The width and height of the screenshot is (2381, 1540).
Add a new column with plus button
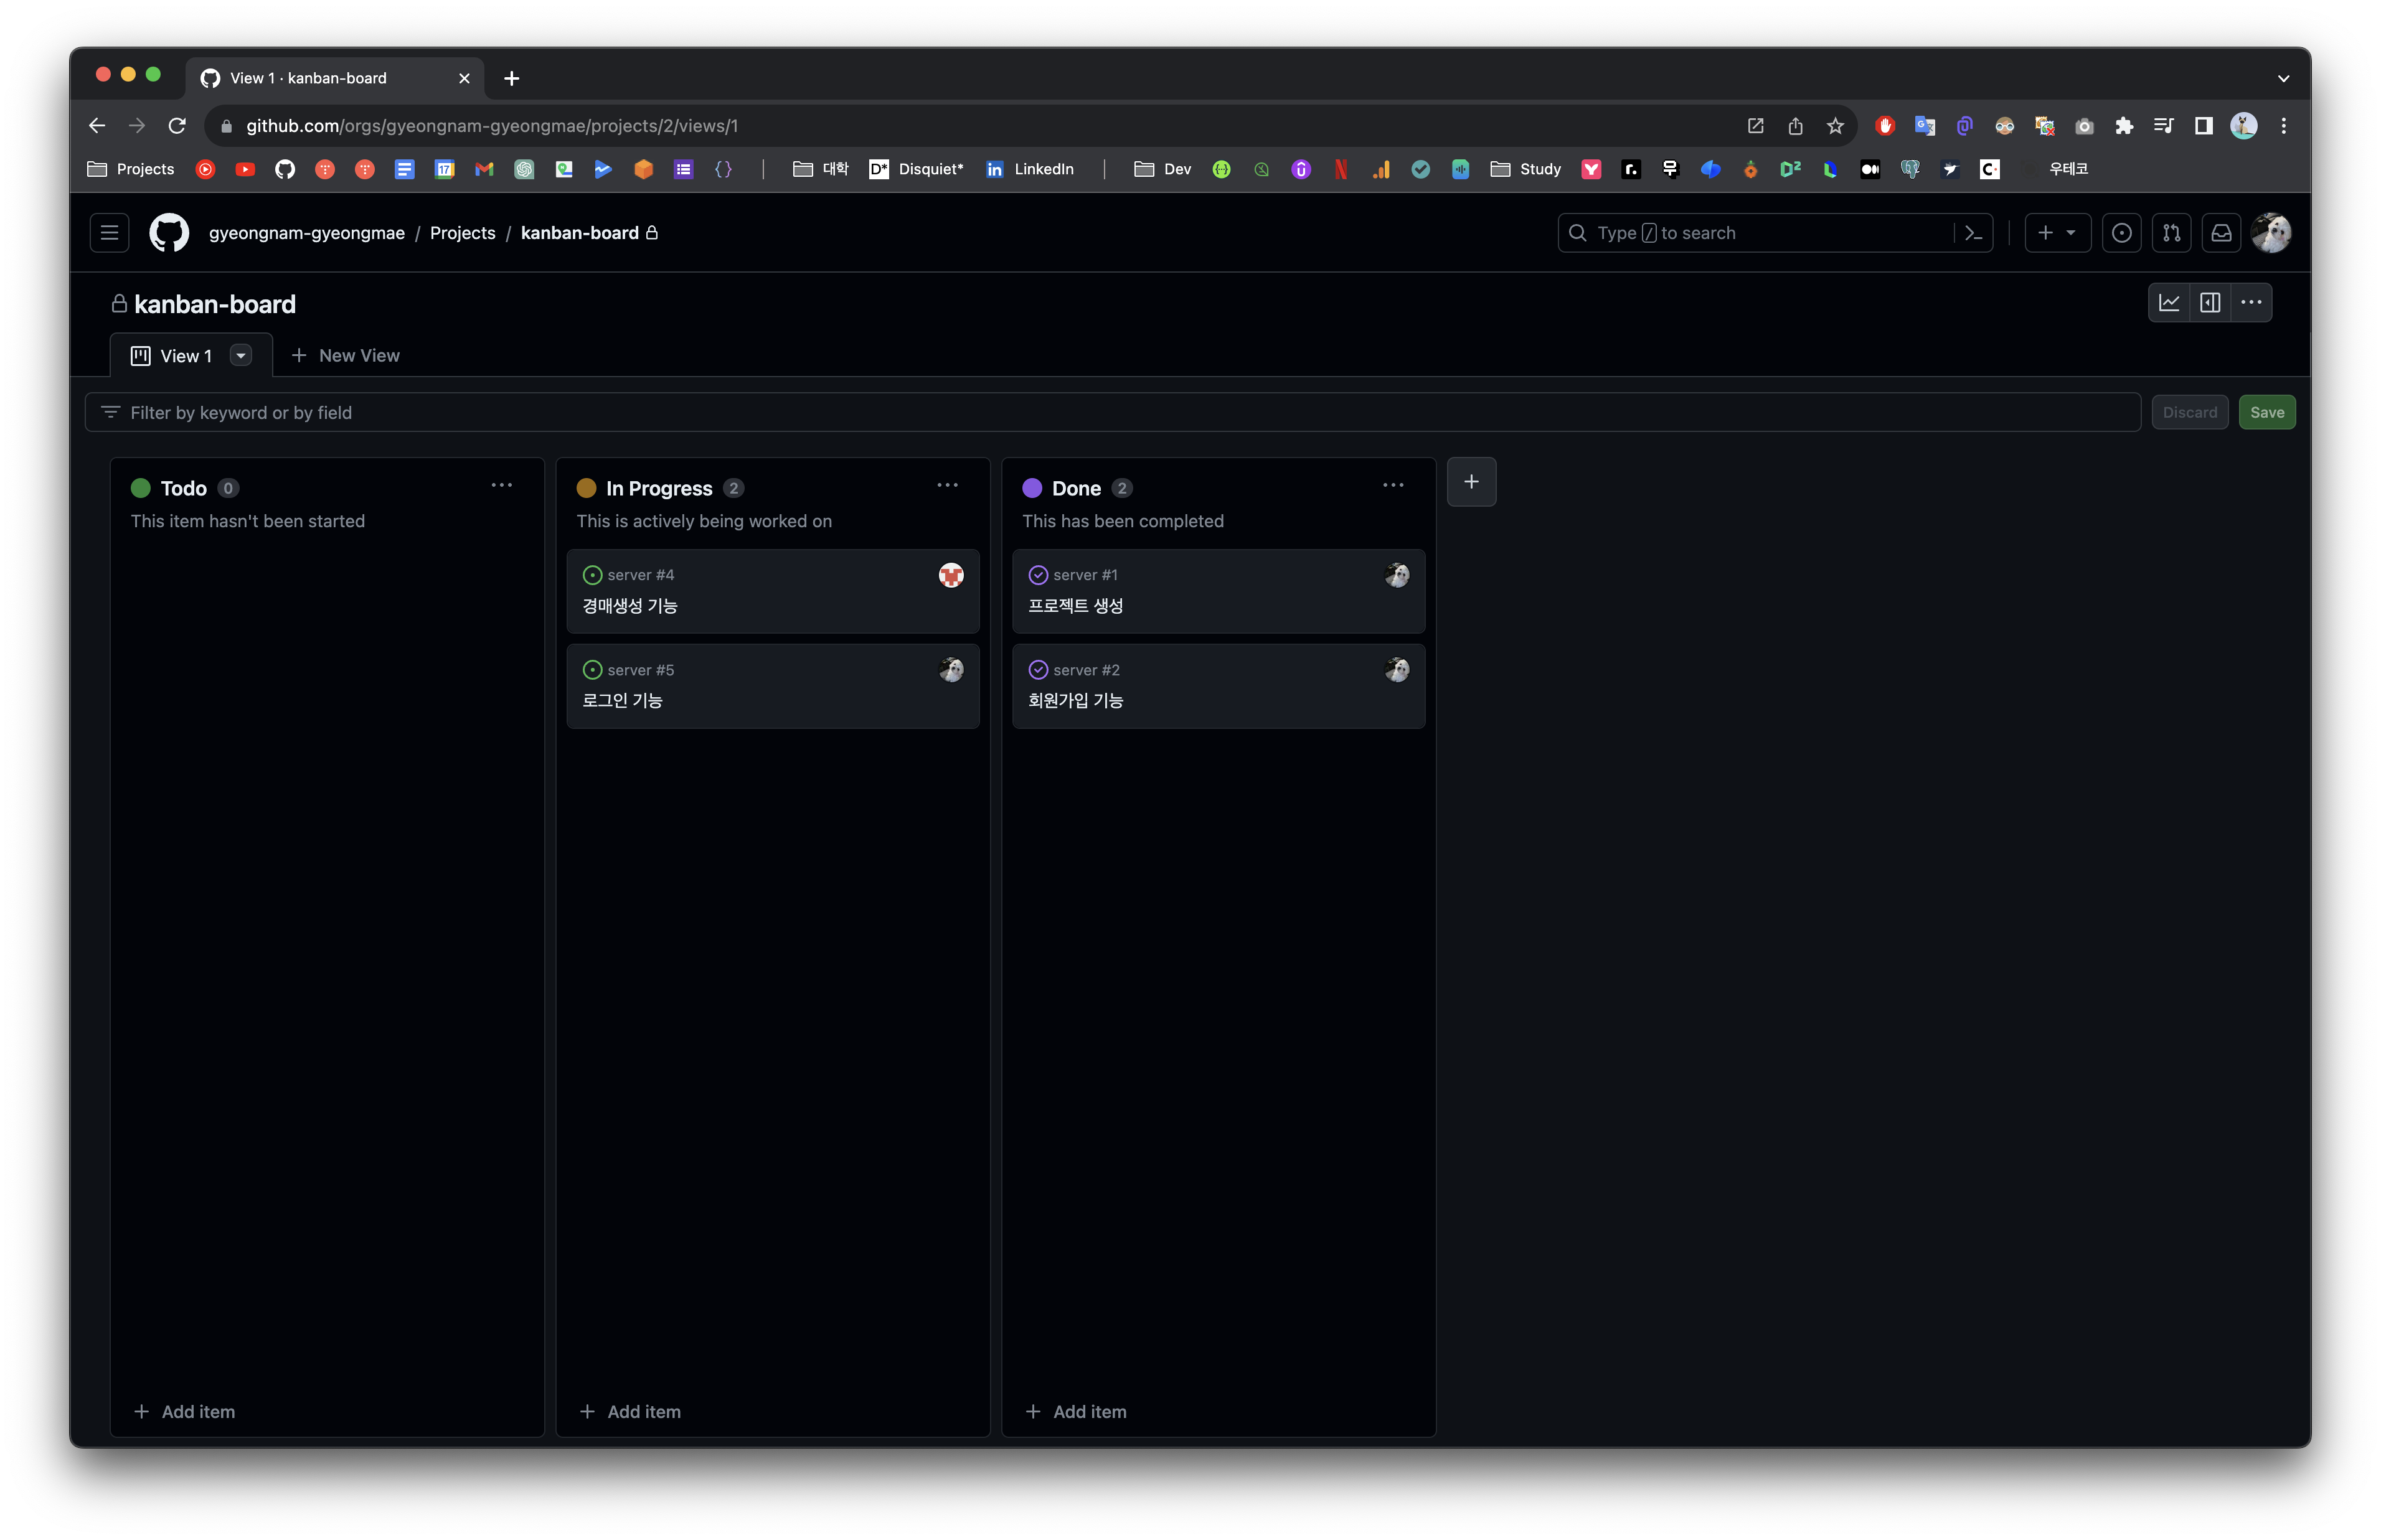tap(1471, 482)
